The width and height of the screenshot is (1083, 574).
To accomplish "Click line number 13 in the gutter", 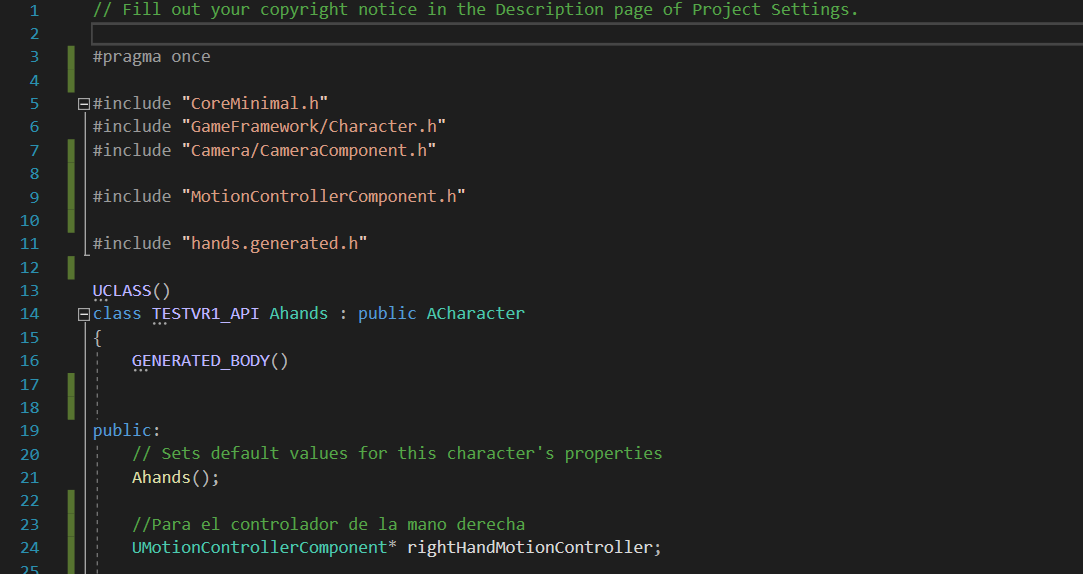I will click(x=30, y=290).
